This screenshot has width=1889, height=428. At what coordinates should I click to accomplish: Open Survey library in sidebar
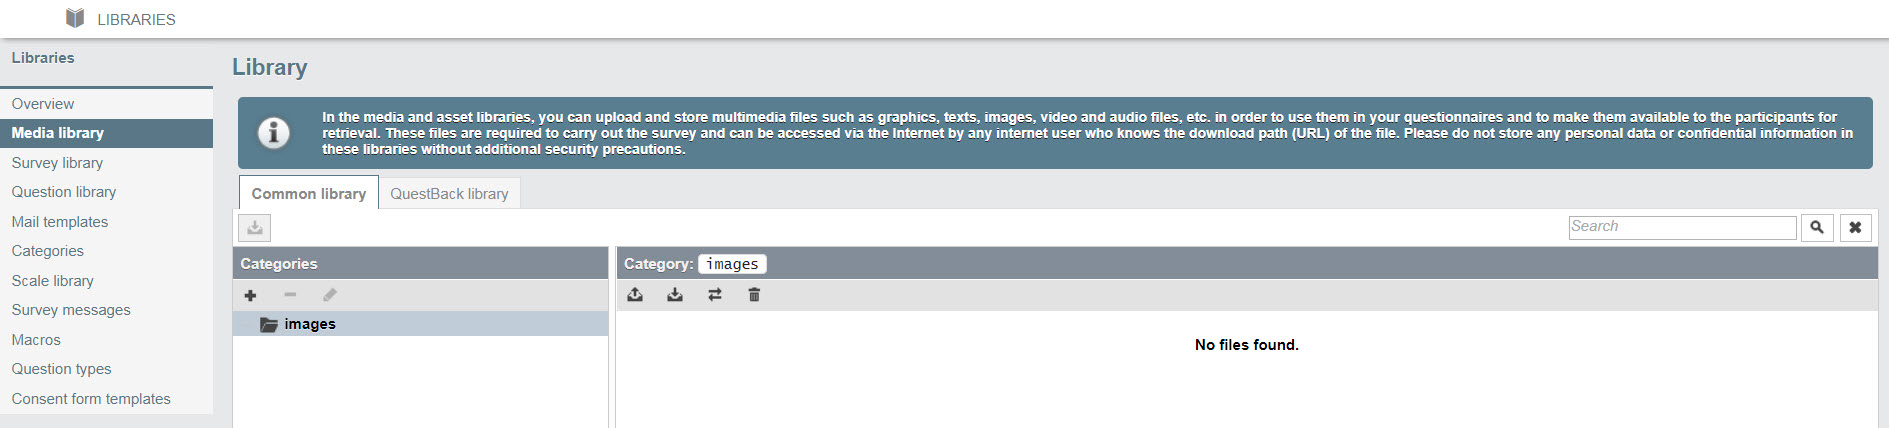pyautogui.click(x=57, y=163)
